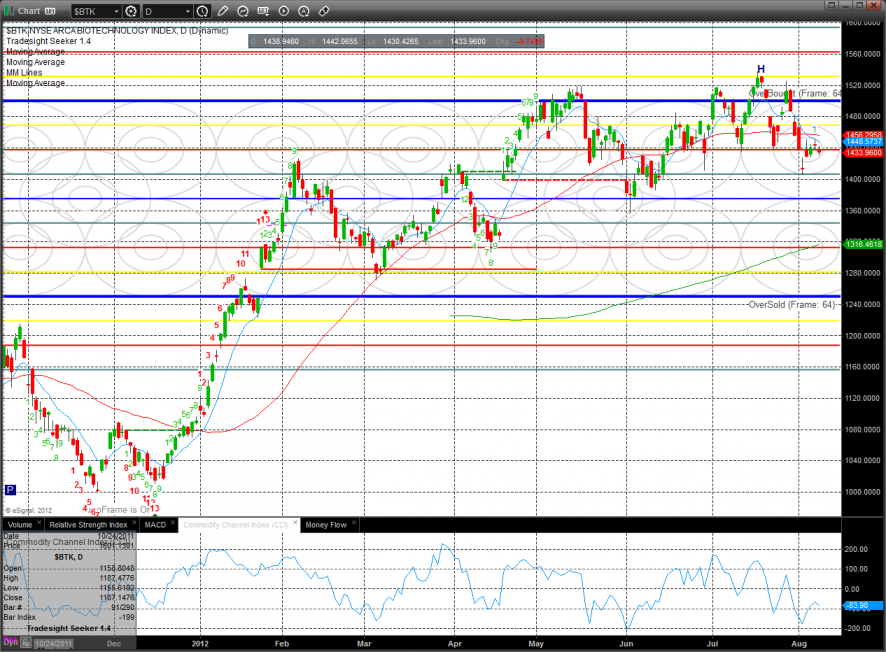Viewport: 886px width, 652px height.
Task: Expand the D interval dropdown
Action: pos(188,11)
